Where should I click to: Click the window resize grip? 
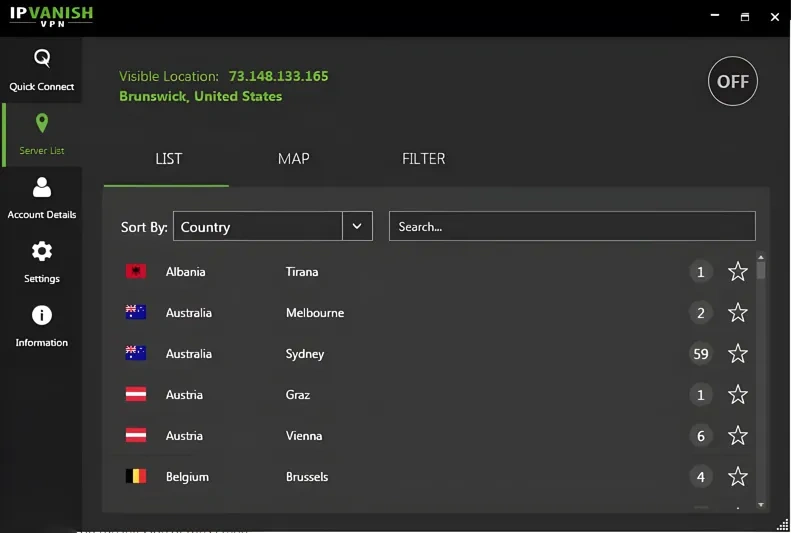coord(782,525)
